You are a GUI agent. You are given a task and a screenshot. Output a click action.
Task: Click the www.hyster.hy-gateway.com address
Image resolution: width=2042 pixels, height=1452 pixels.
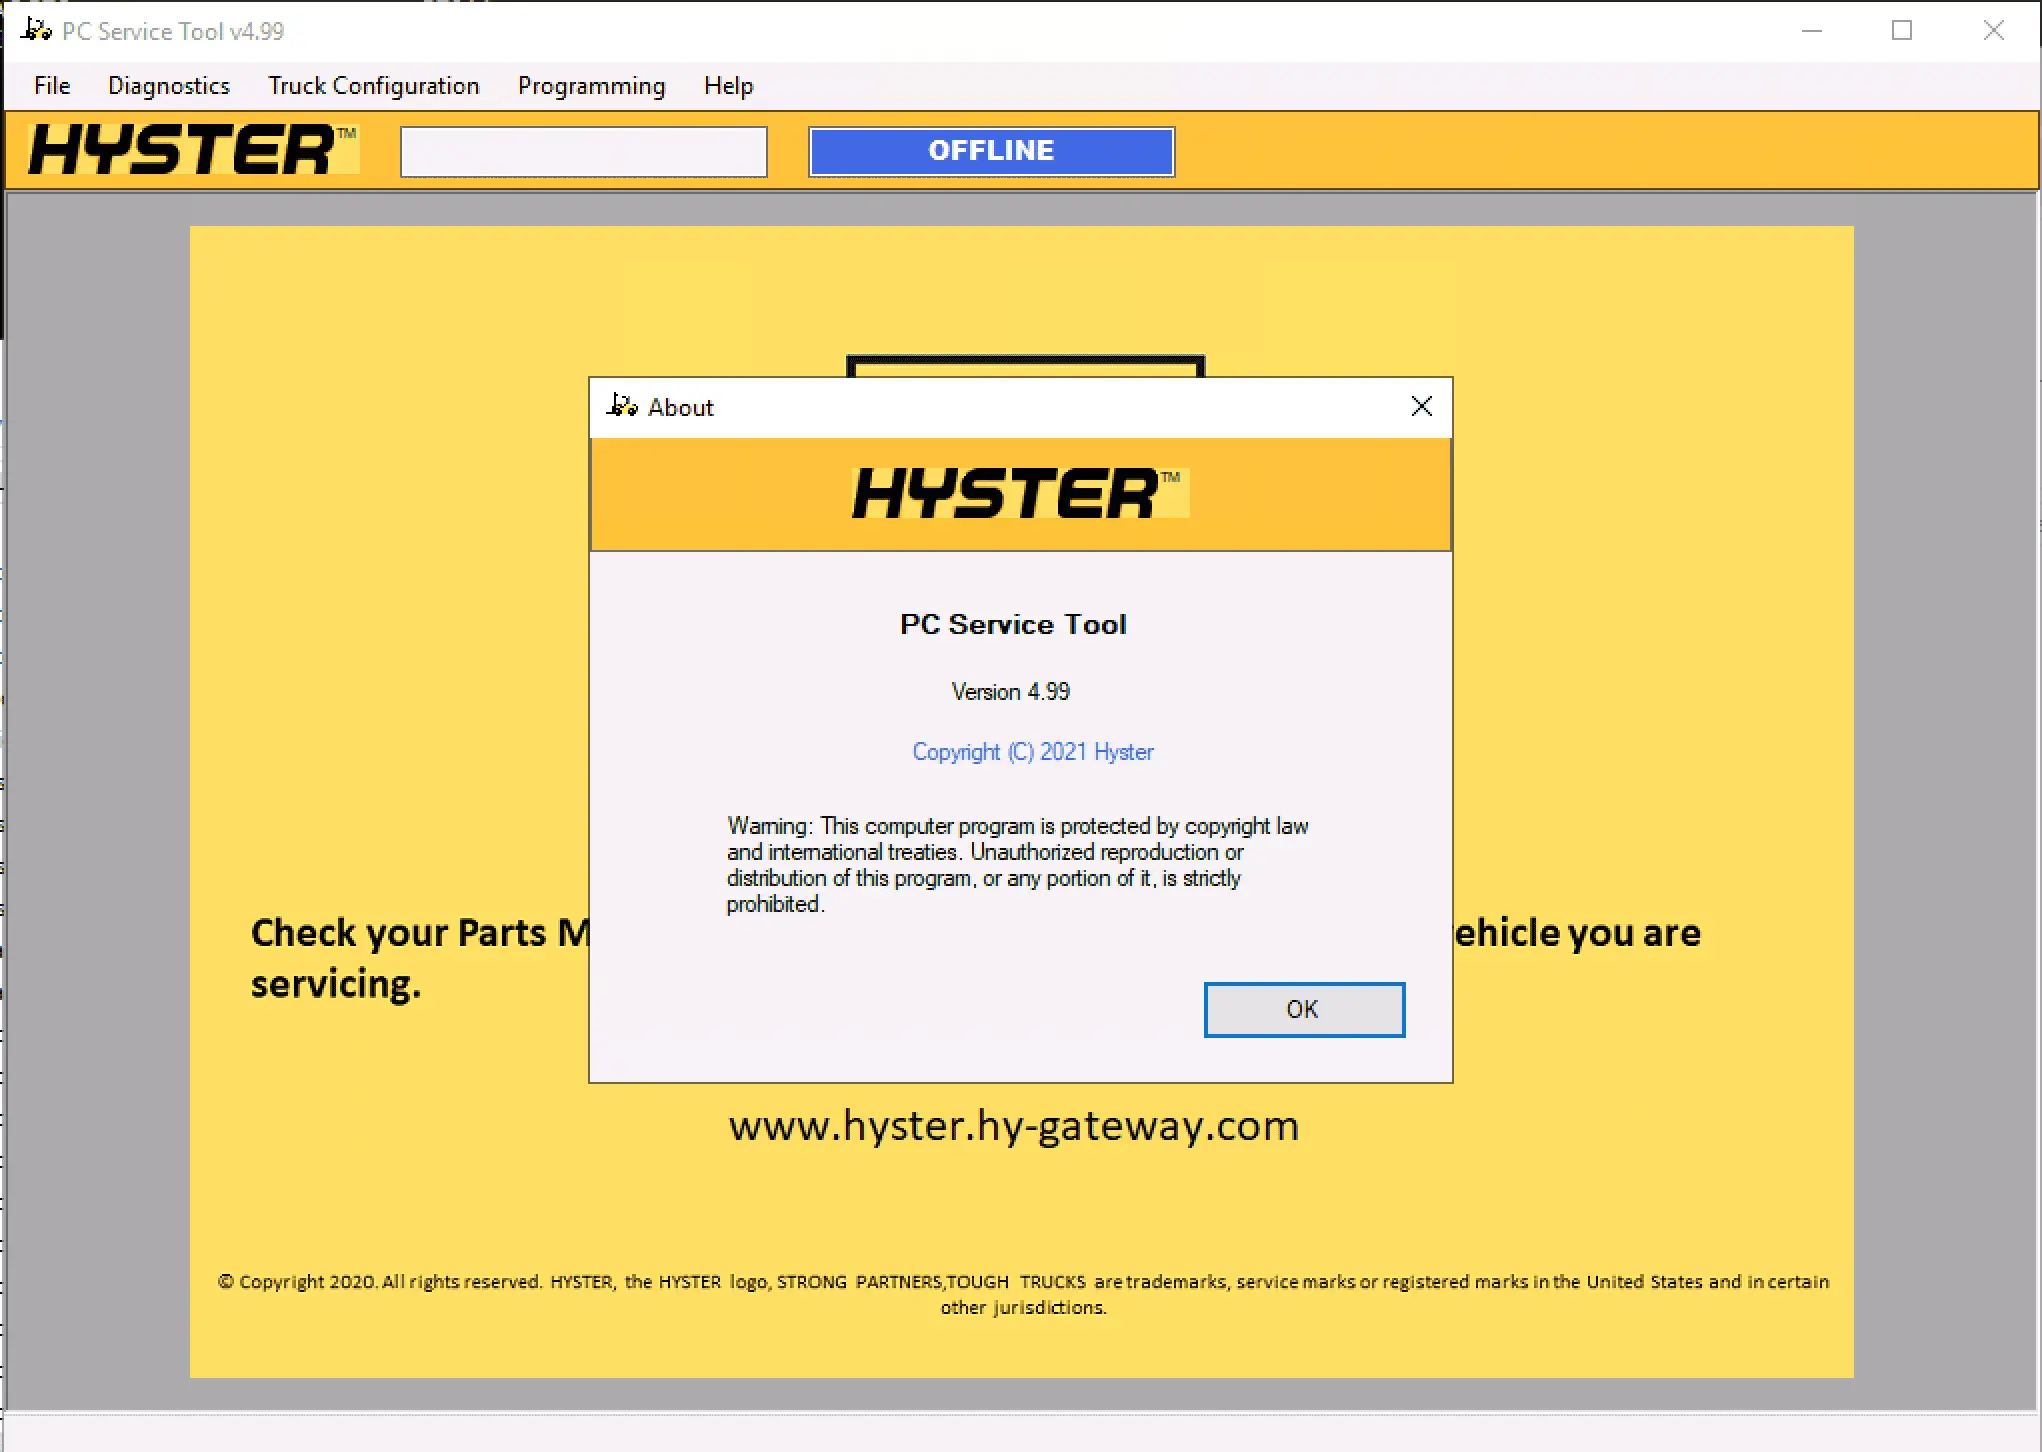1014,1126
